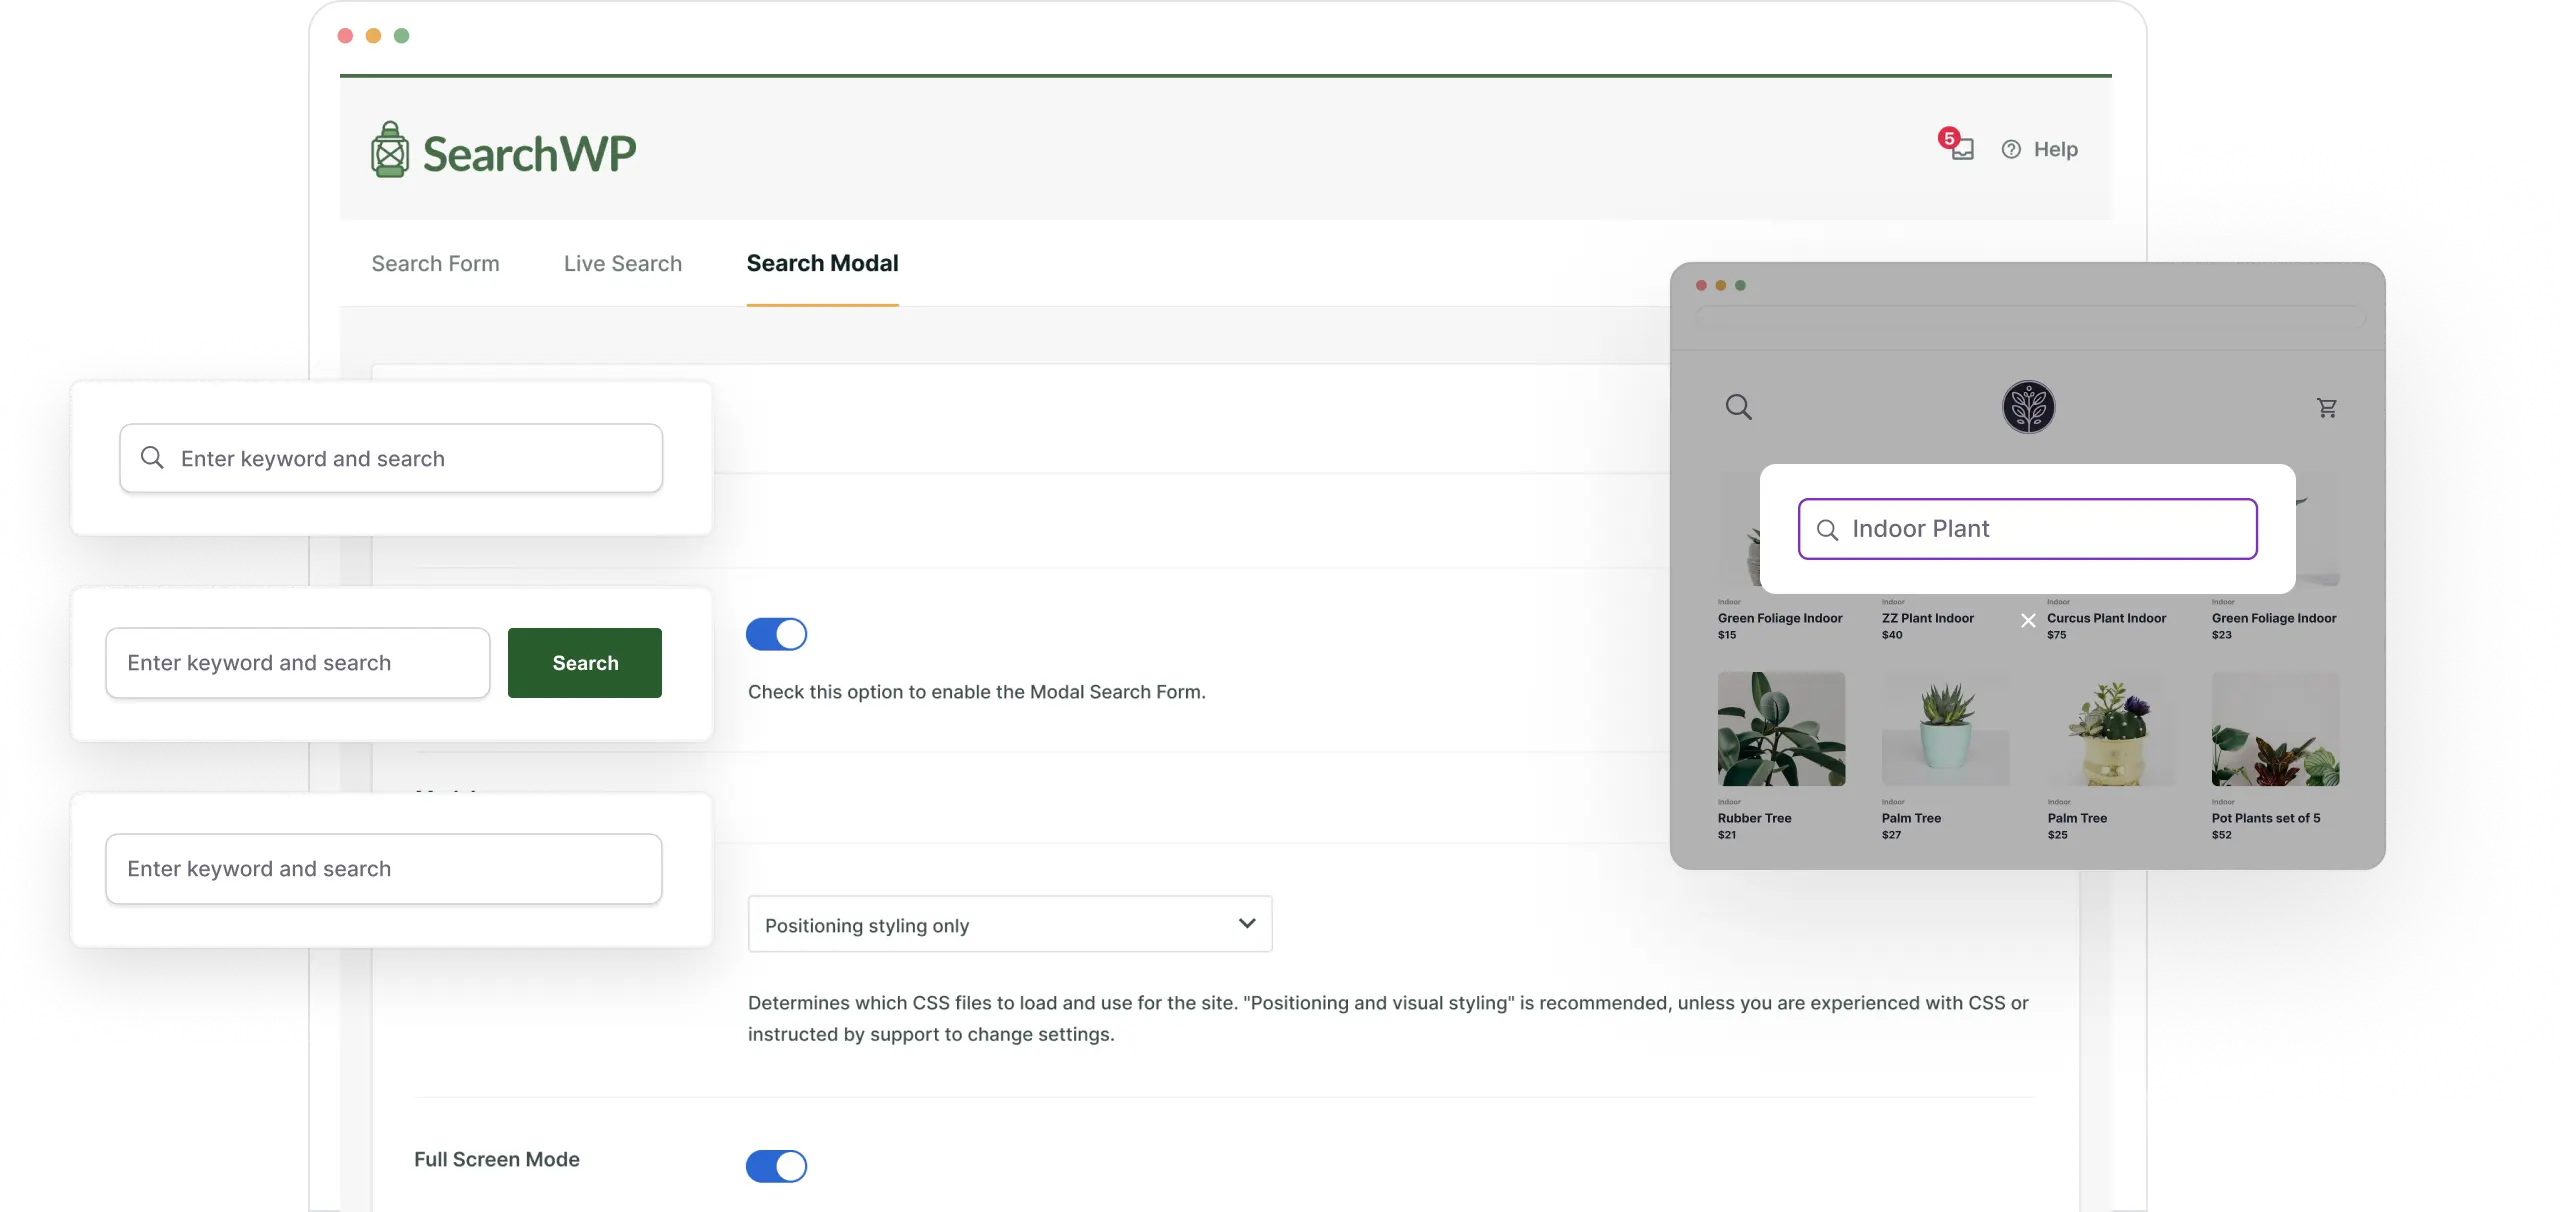Click the SearchWP lantern logo icon
2561x1212 pixels.
(x=389, y=149)
